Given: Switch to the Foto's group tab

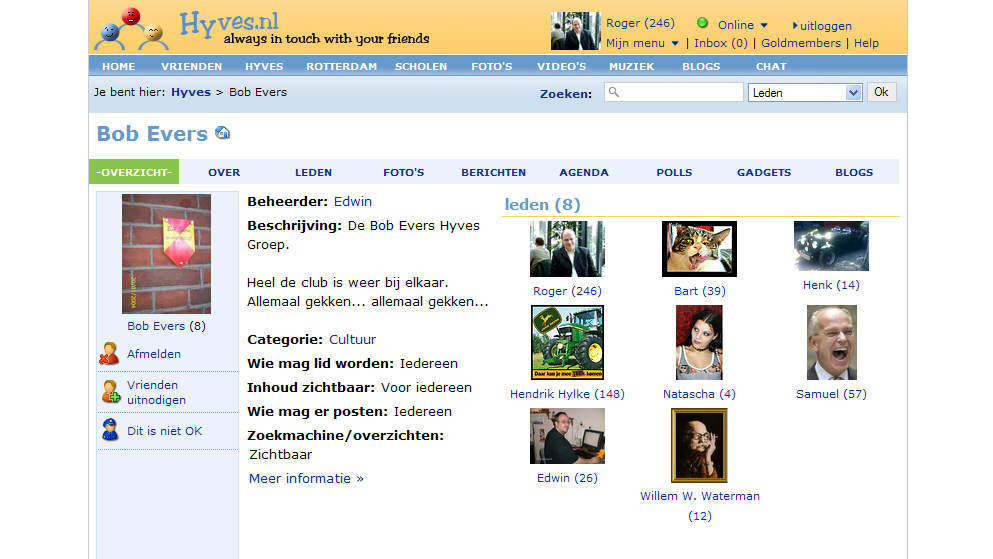Looking at the screenshot, I should pos(404,172).
